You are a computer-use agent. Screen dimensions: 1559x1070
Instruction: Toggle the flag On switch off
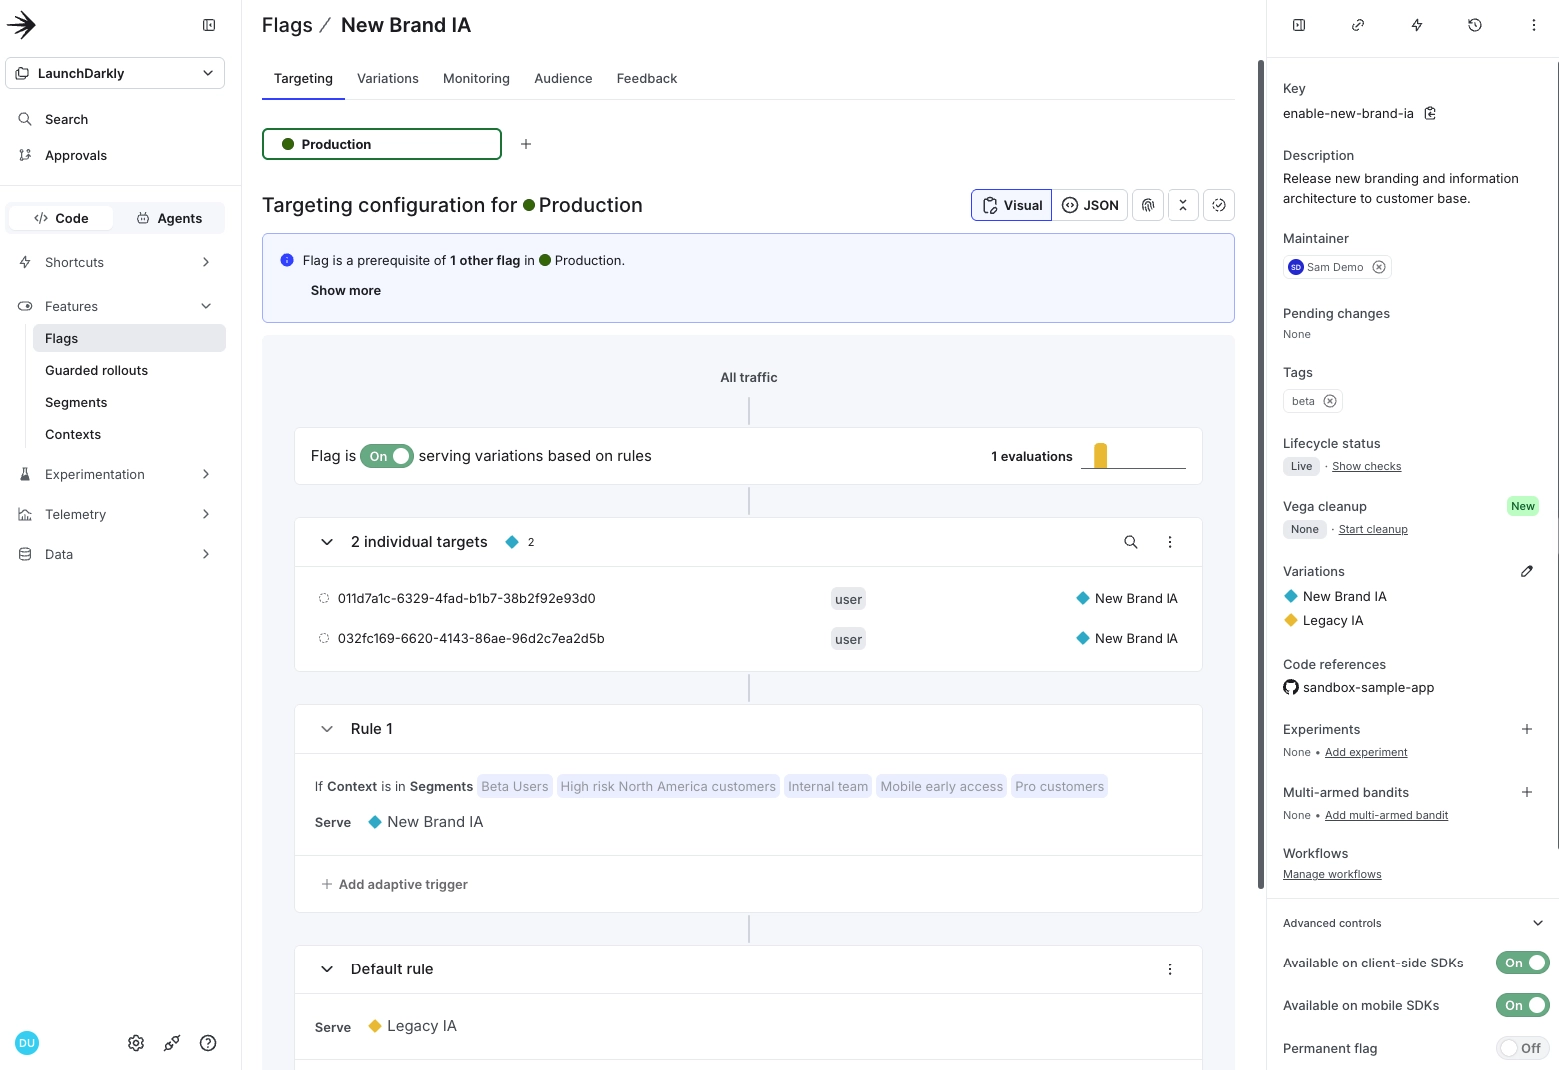[x=387, y=456]
